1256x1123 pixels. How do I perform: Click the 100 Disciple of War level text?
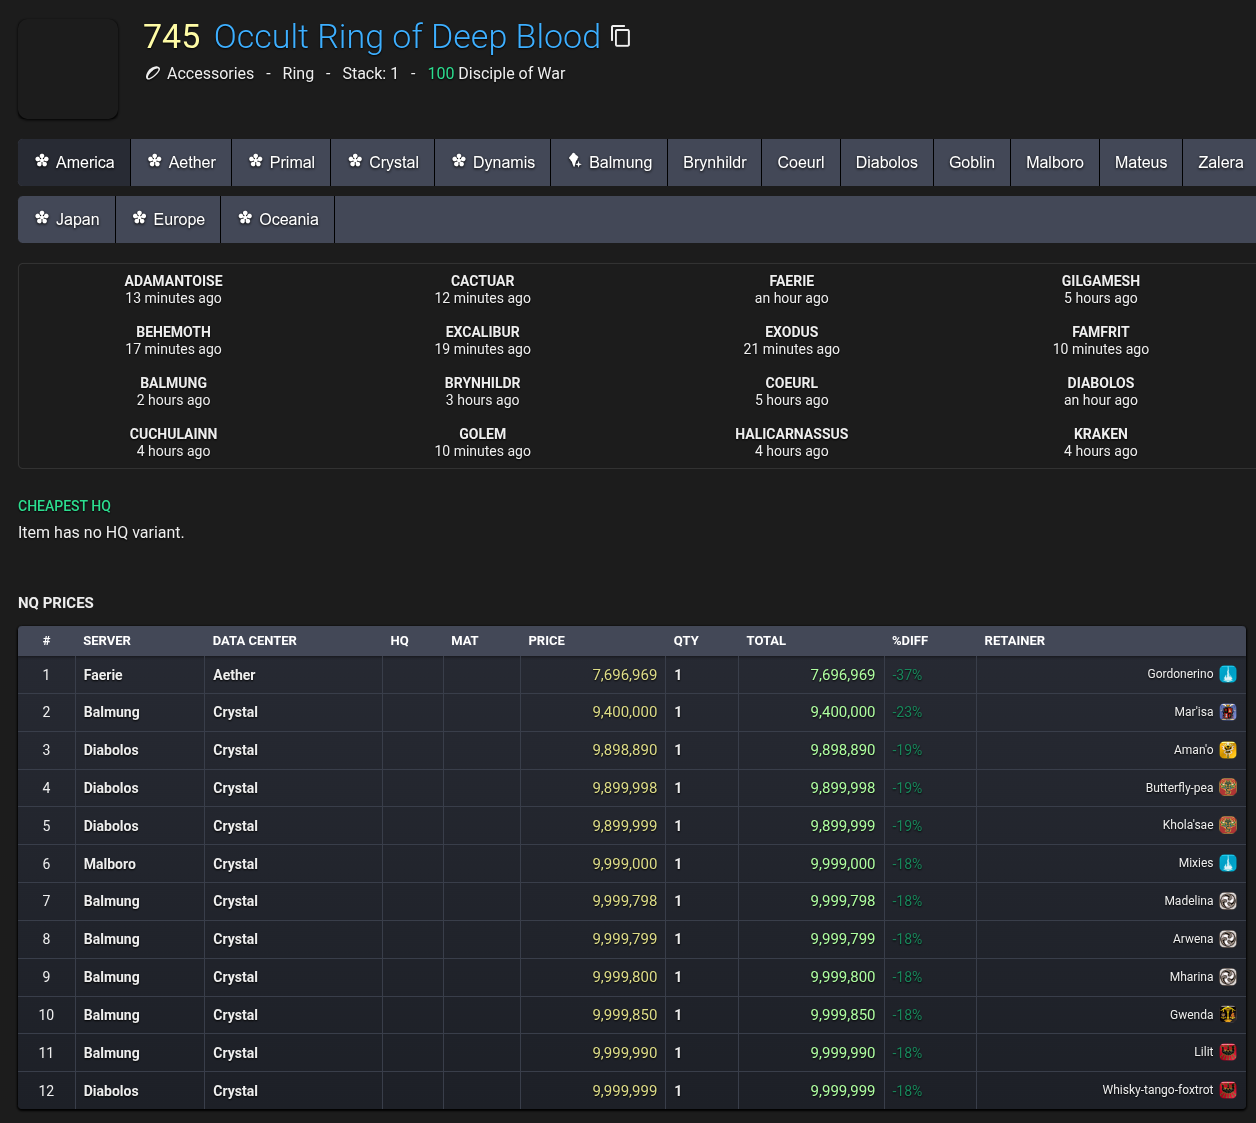(x=496, y=73)
